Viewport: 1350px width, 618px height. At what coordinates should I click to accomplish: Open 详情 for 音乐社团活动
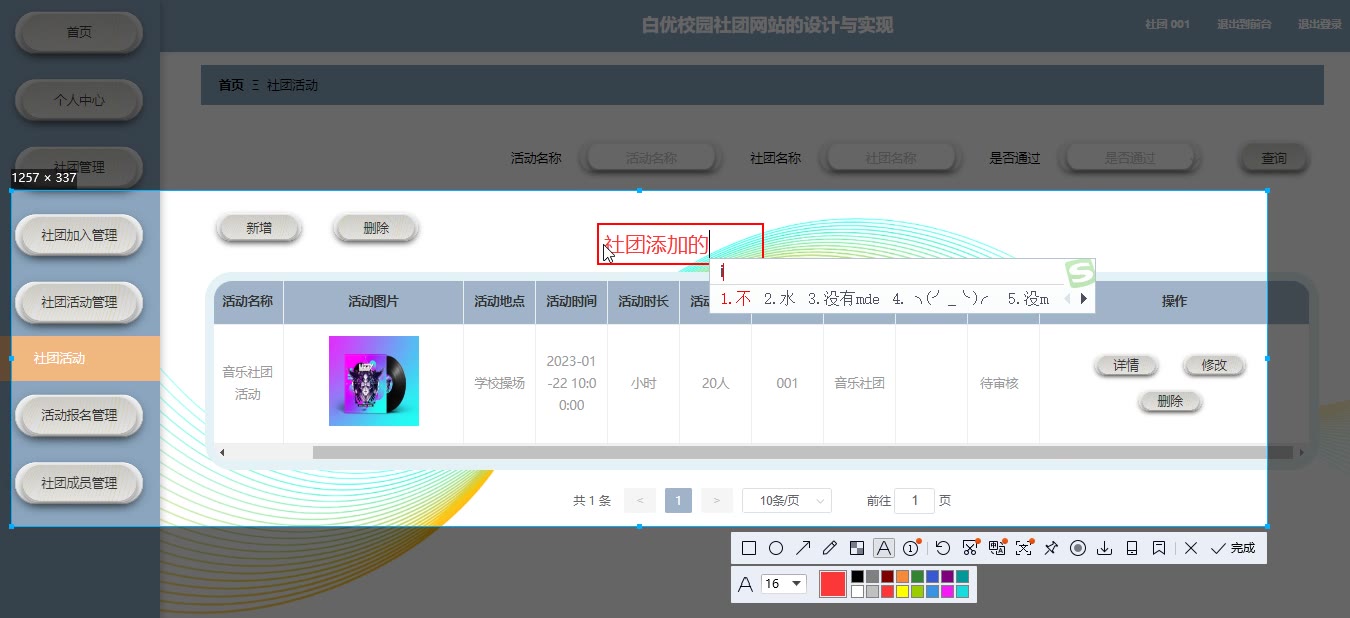pyautogui.click(x=1126, y=365)
